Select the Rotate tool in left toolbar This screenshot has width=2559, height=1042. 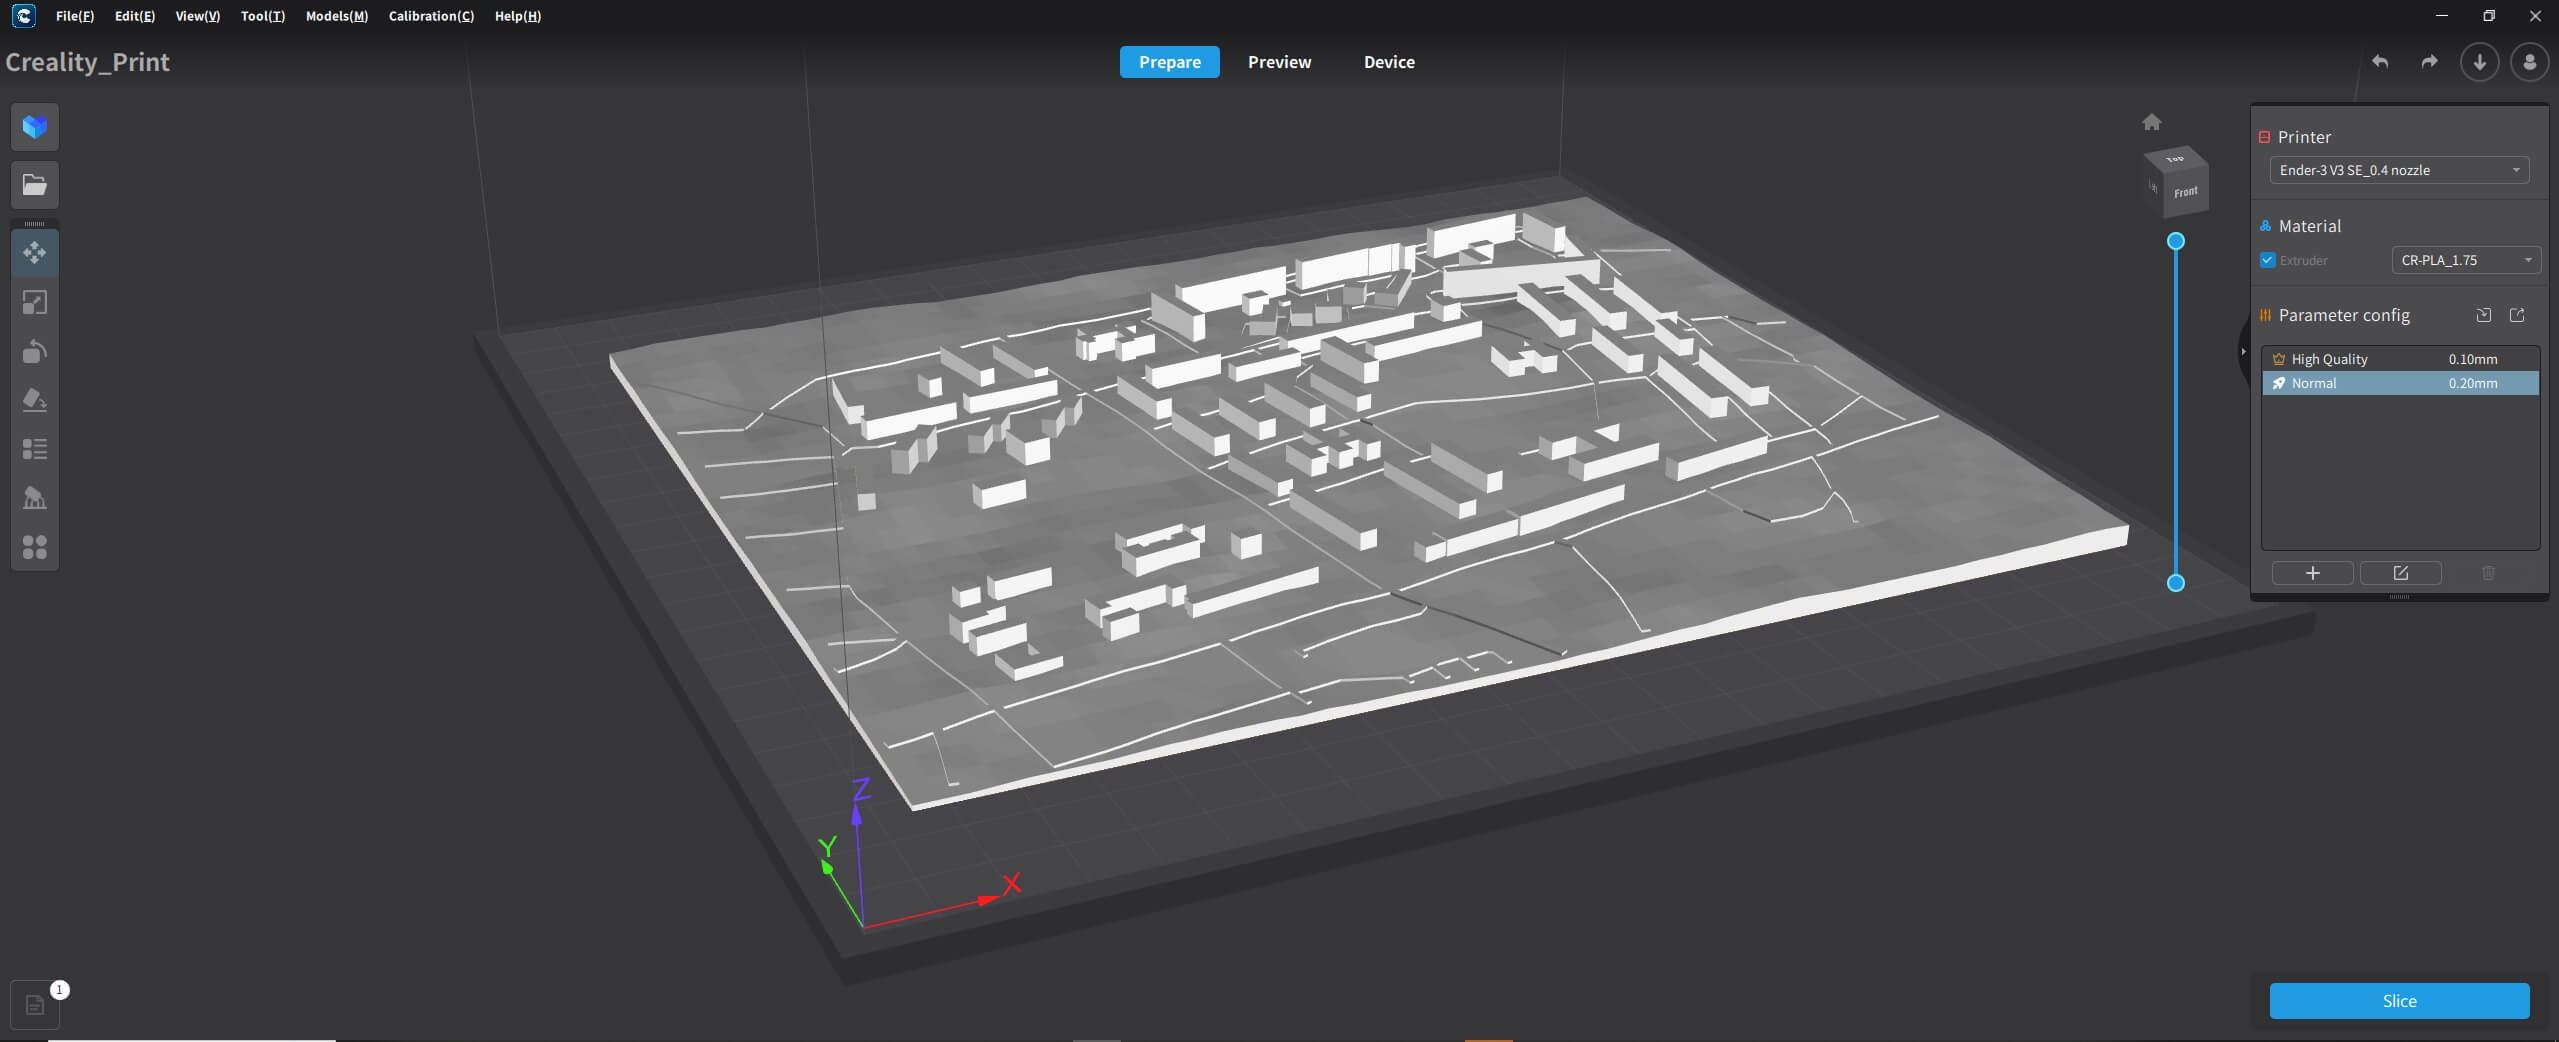35,351
